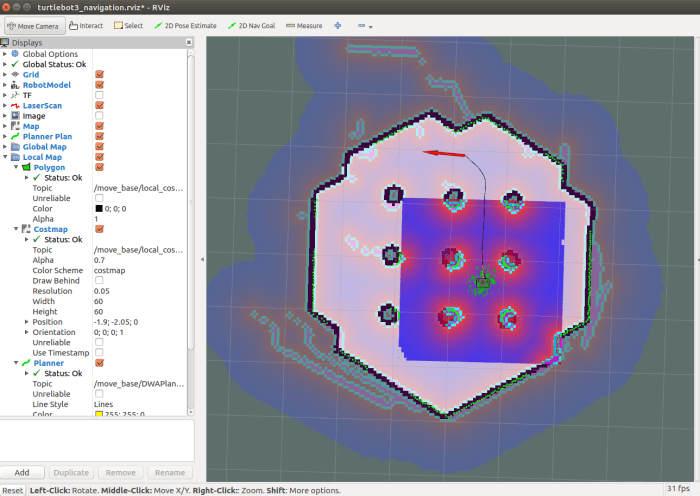
Task: Click the Image display icon
Action: 15,116
